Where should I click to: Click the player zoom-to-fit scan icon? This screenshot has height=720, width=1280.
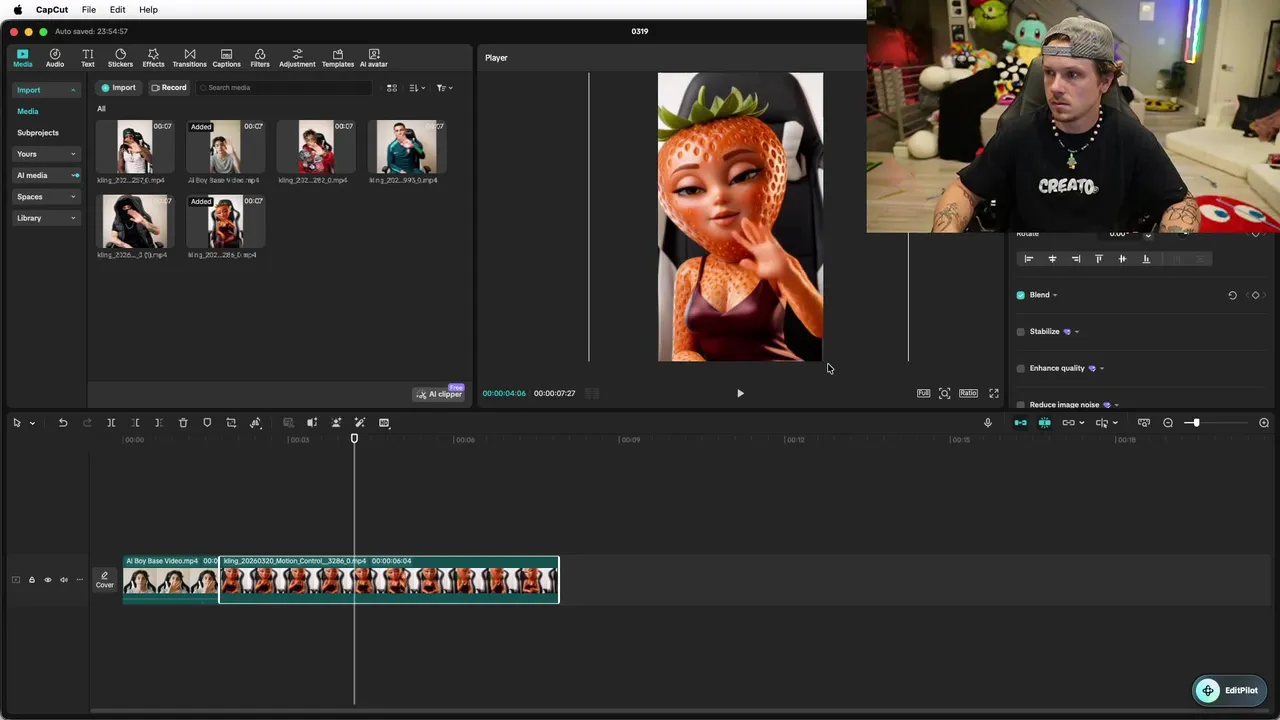pyautogui.click(x=945, y=393)
